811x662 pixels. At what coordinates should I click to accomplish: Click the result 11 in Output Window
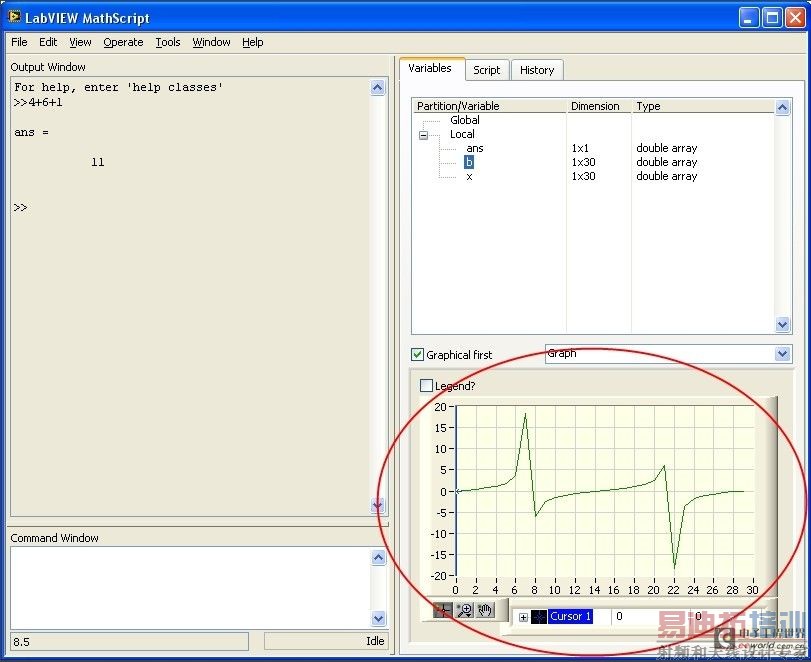(x=98, y=162)
